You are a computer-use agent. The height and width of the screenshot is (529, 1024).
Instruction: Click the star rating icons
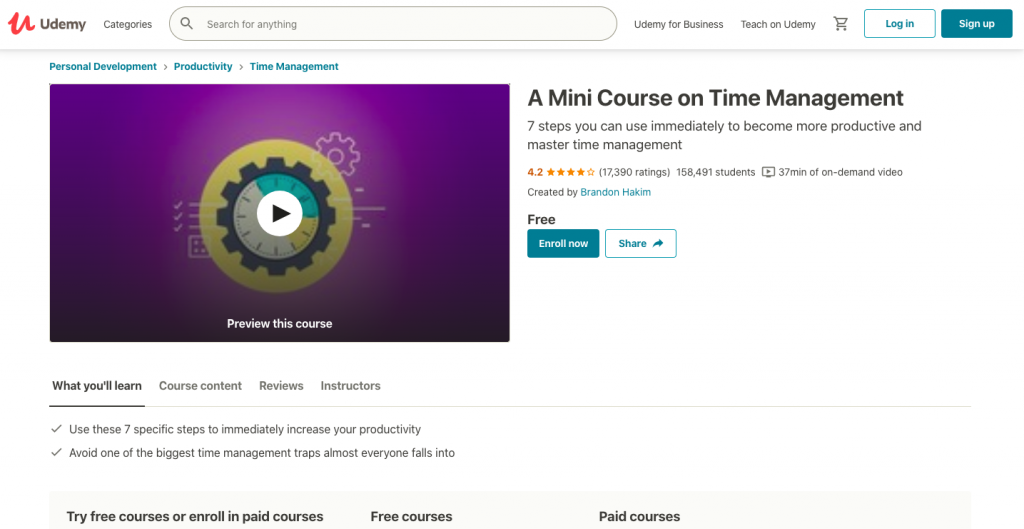[570, 172]
